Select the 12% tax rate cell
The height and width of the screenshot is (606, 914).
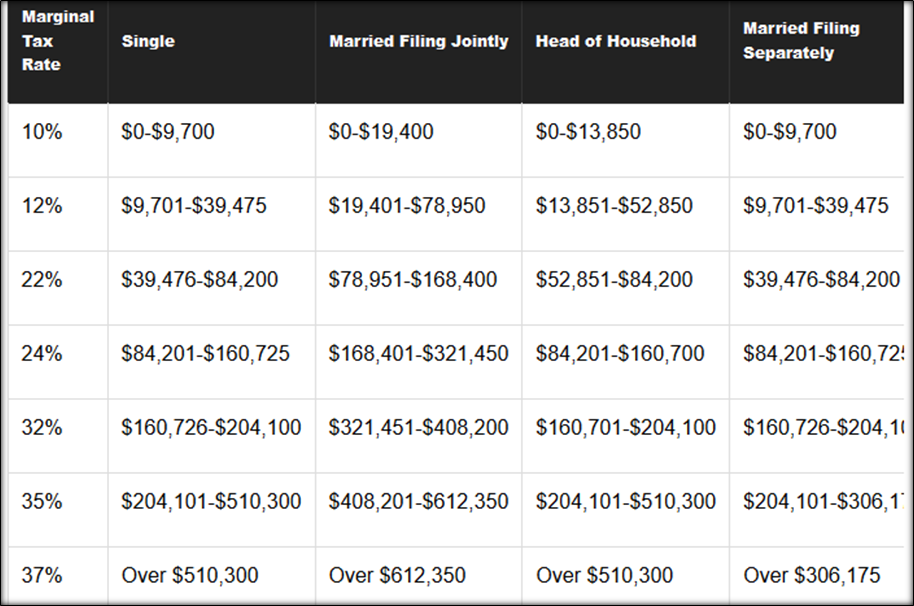41,206
